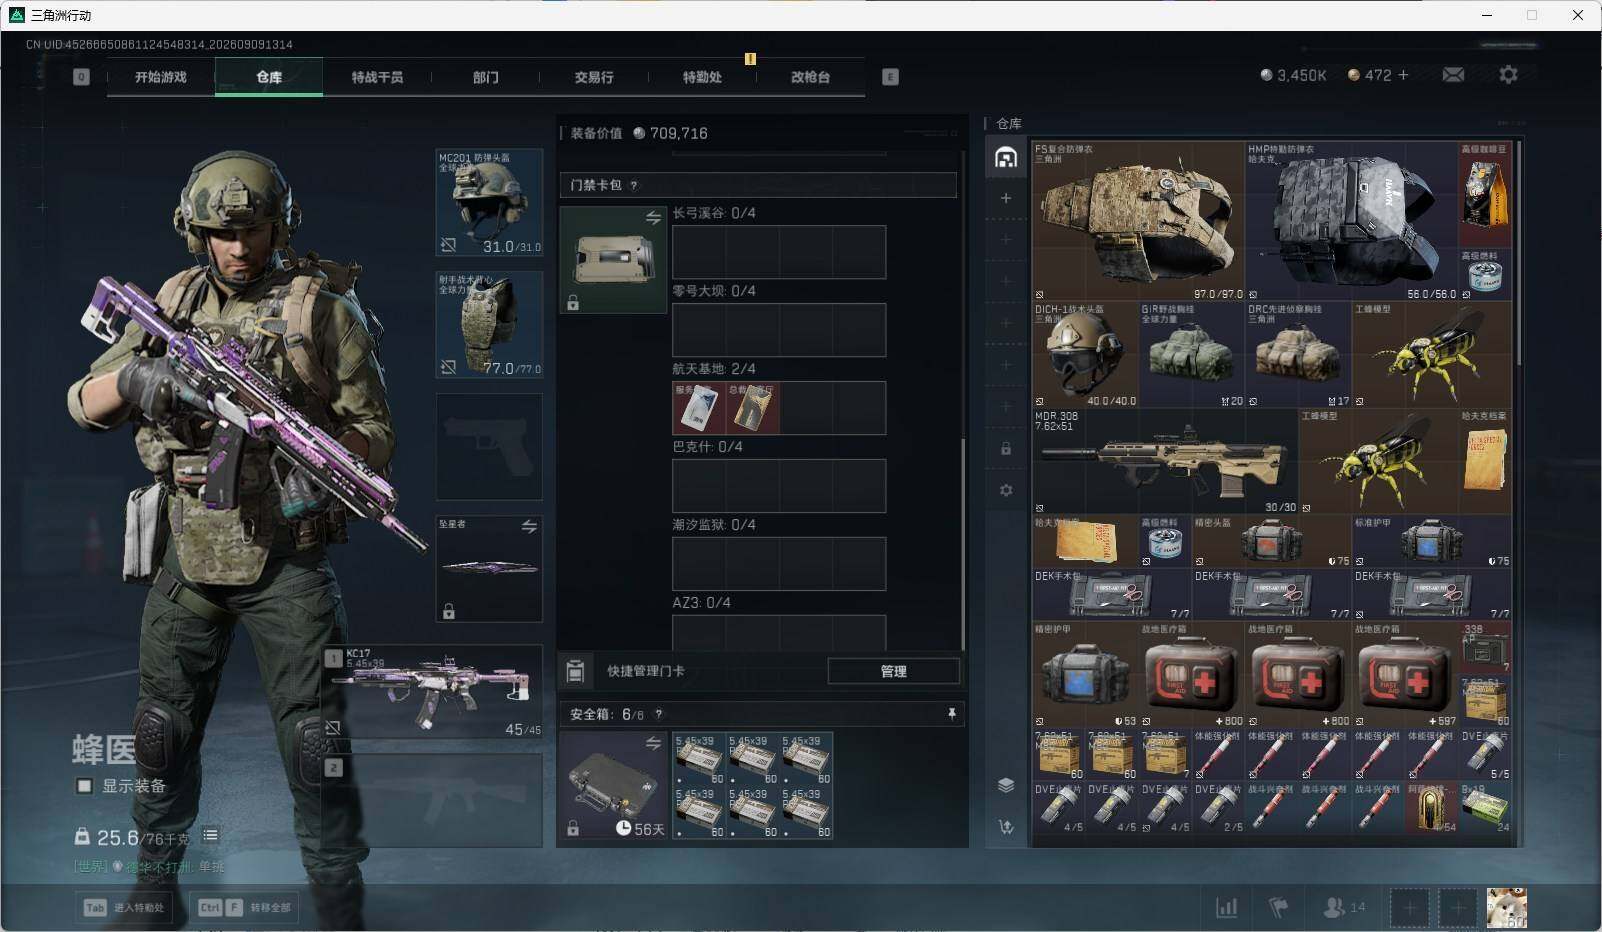The width and height of the screenshot is (1602, 932).
Task: Swap the 坠星者 melee weapon
Action: [x=529, y=527]
